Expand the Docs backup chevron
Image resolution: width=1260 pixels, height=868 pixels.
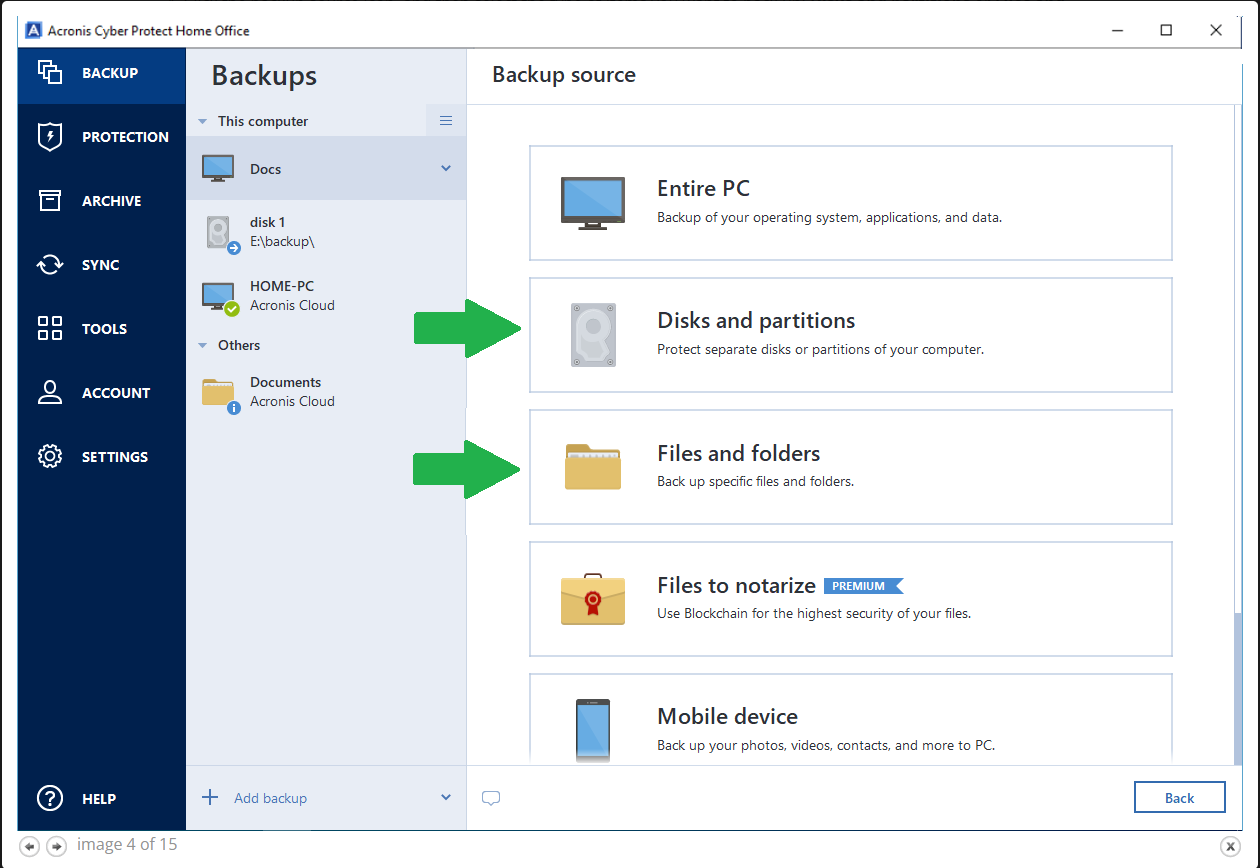click(x=446, y=168)
